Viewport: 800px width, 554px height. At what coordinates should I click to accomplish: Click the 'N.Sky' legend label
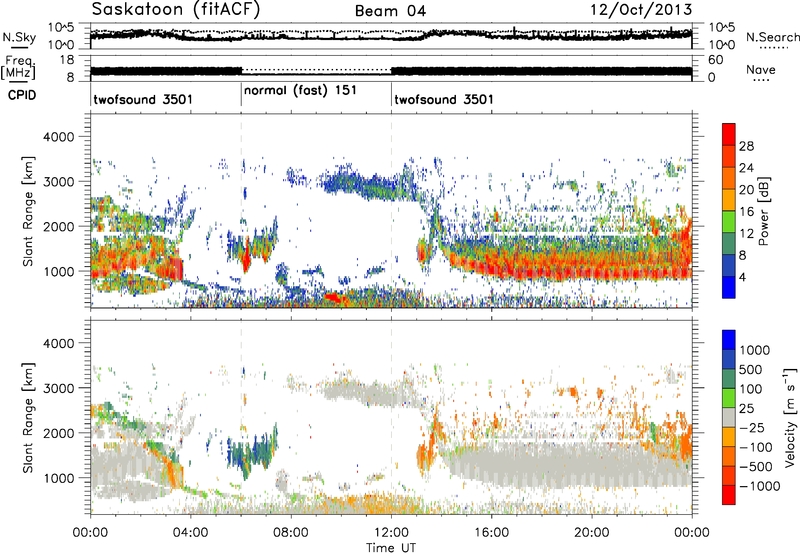tap(19, 37)
